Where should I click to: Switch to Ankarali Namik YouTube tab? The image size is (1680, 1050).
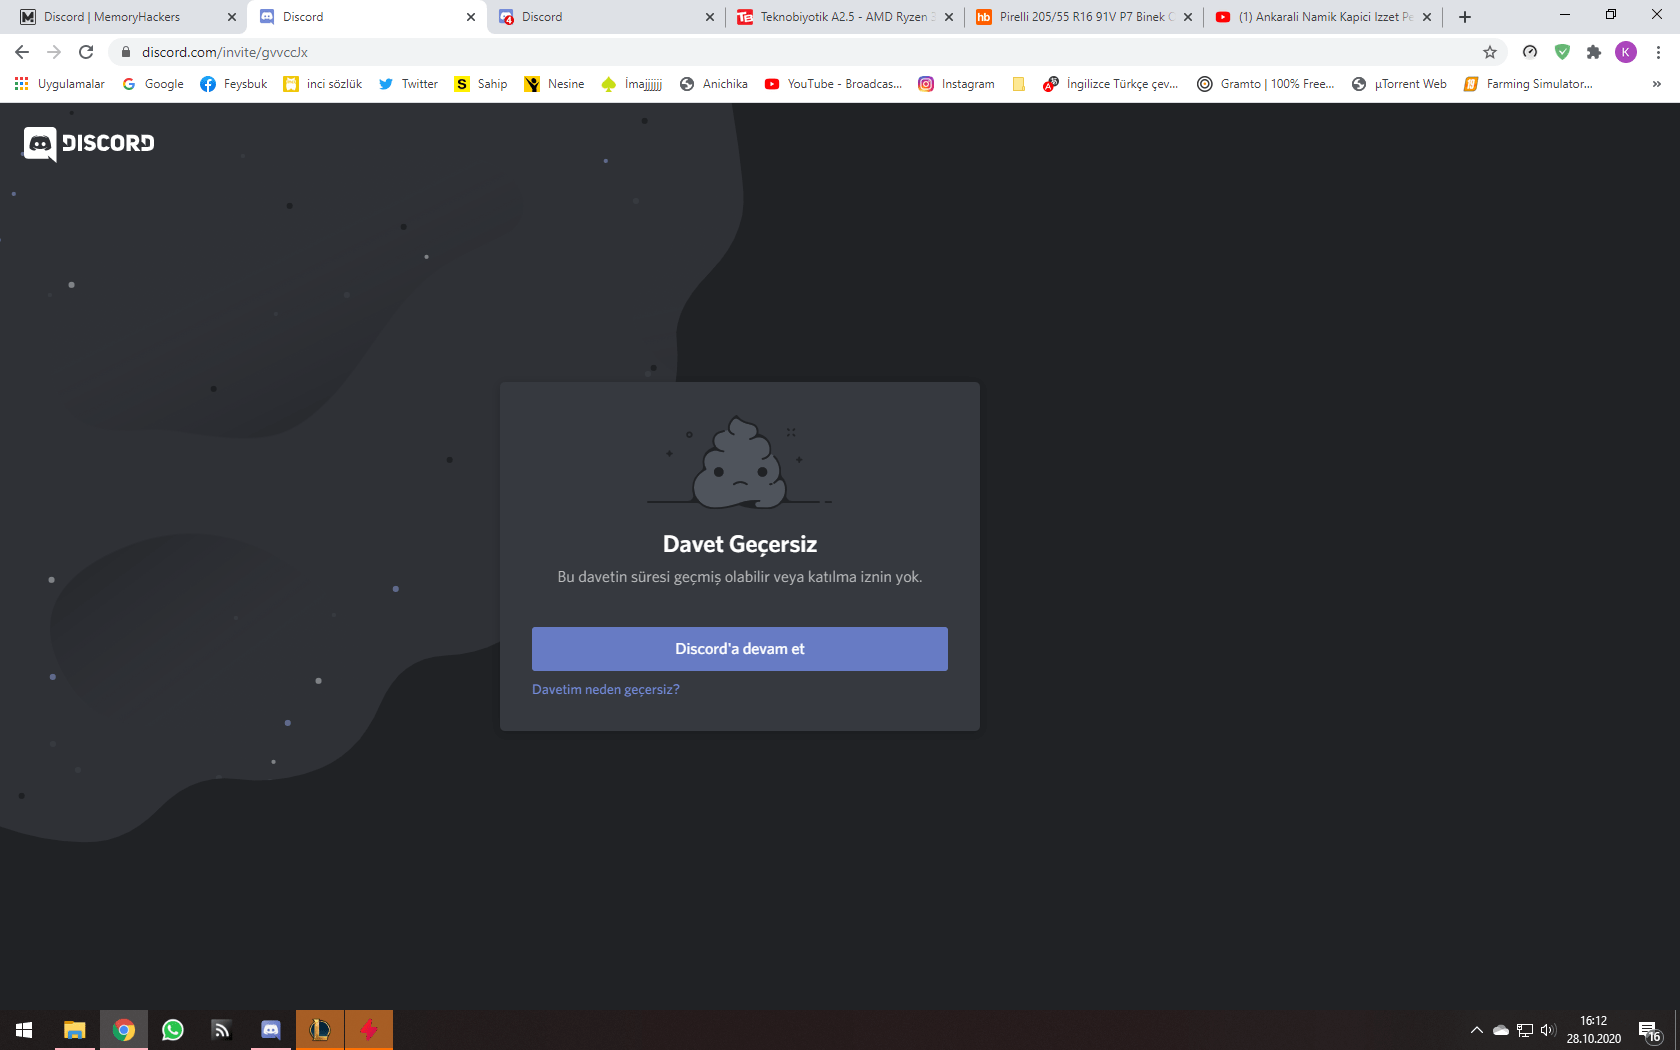(x=1323, y=17)
